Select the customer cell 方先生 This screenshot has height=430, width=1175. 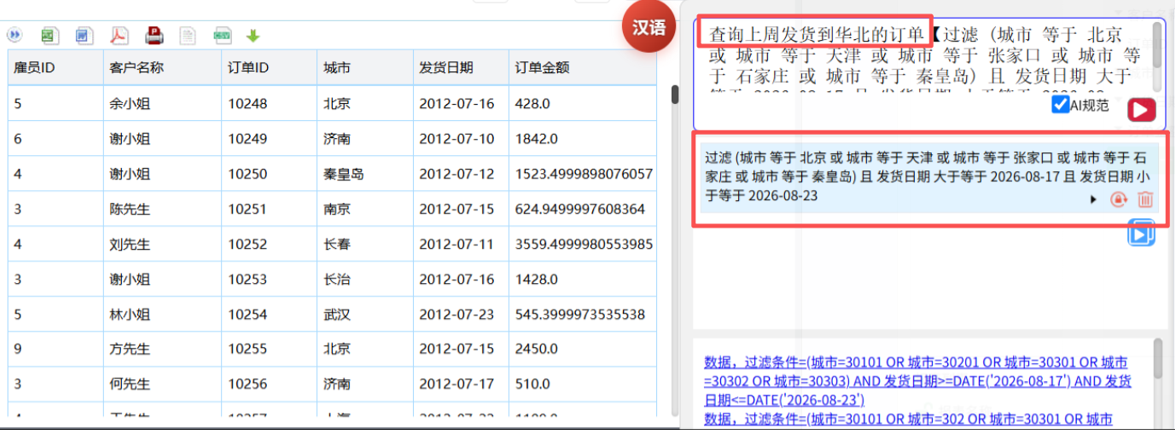pos(163,349)
